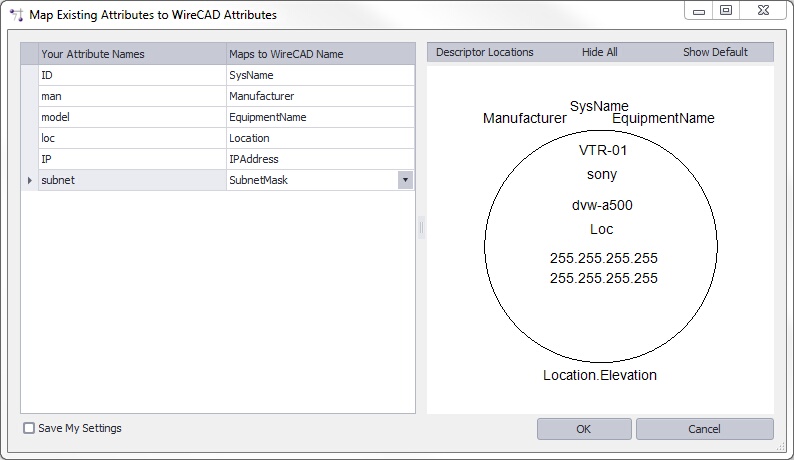The width and height of the screenshot is (794, 460).
Task: Click the SysName mapping cell
Action: tap(320, 75)
